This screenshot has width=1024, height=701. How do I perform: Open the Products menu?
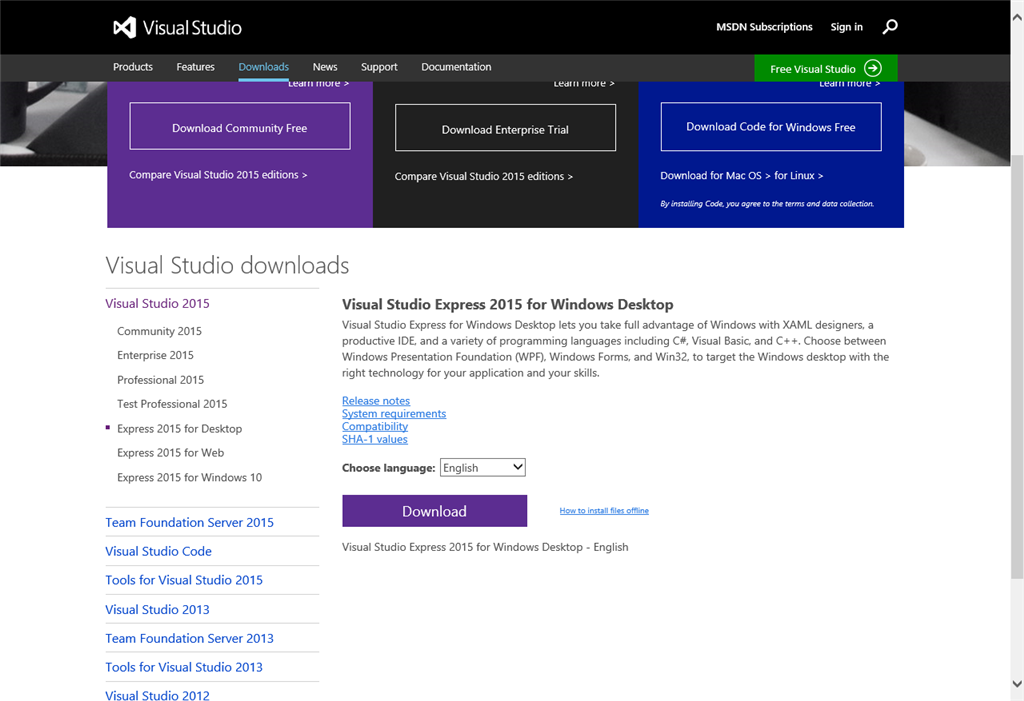133,67
